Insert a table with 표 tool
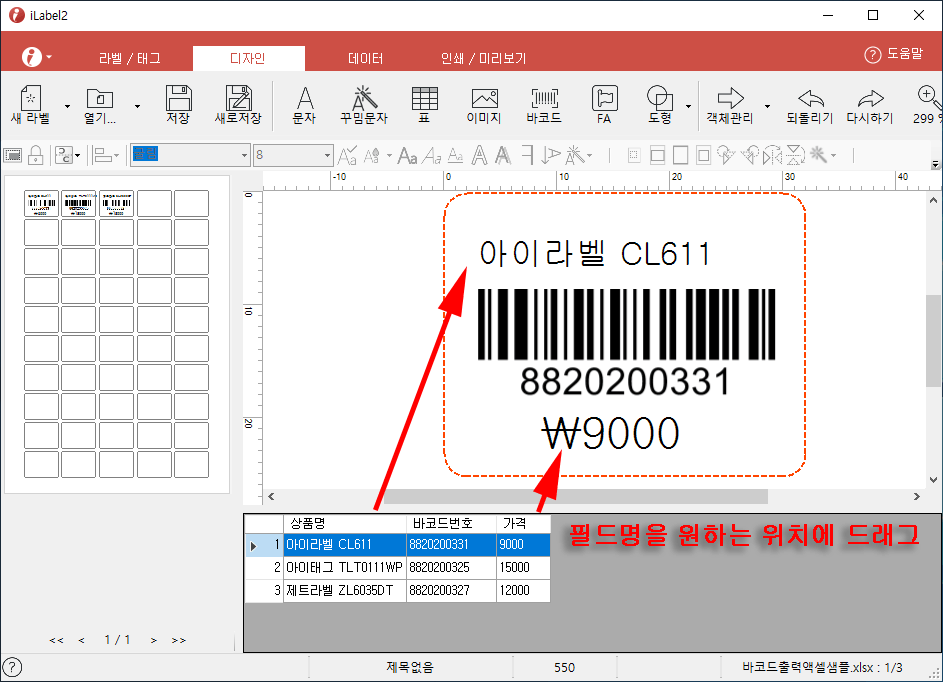Screen dimensions: 943x682 (425, 105)
